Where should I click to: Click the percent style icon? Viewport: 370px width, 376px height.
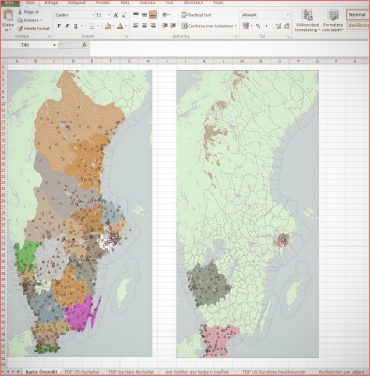click(x=258, y=26)
